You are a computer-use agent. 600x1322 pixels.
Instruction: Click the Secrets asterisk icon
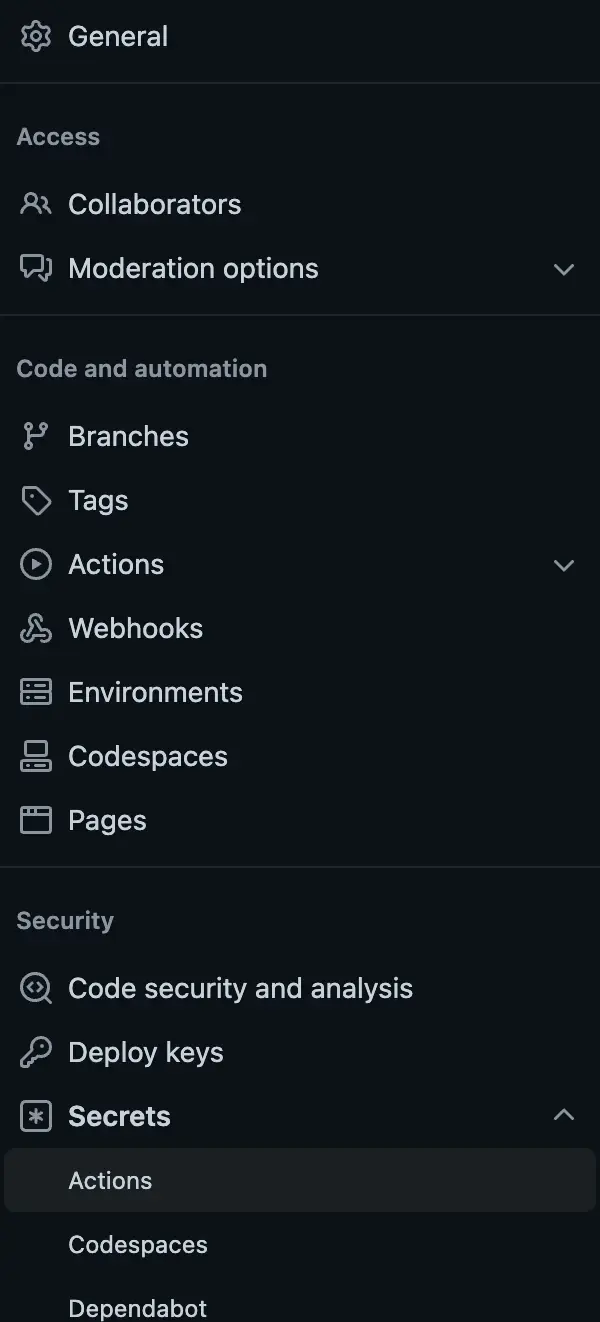pos(36,1117)
